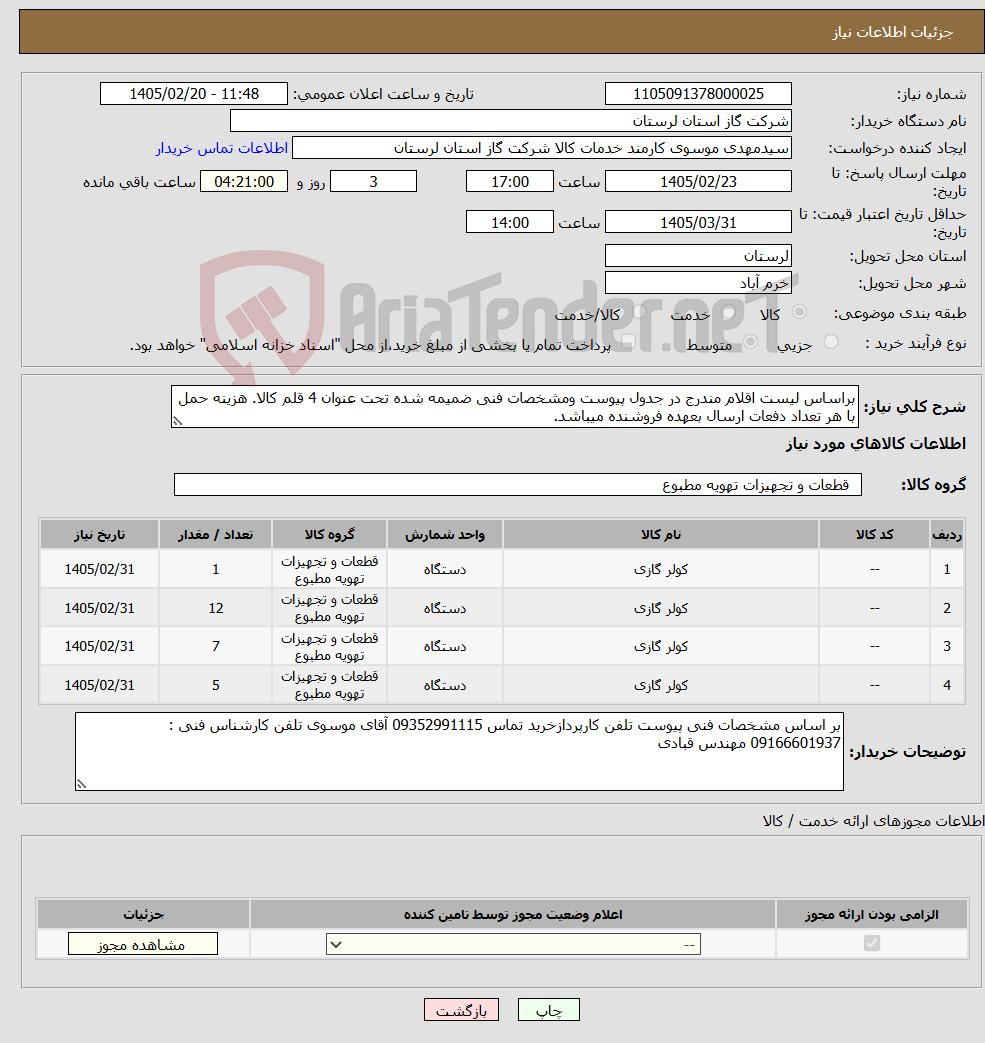Select the متوسط purchase type radio
This screenshot has height=1043, width=985.
tap(751, 342)
